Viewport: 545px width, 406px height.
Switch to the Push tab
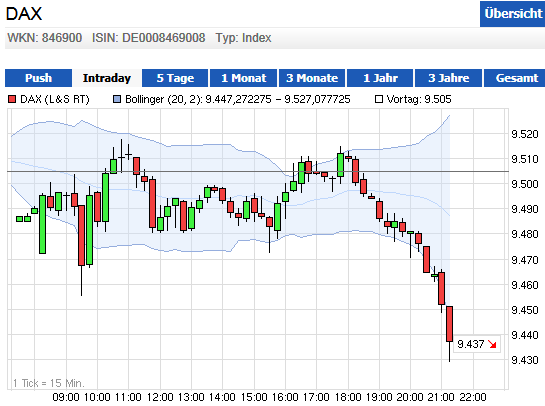point(39,78)
